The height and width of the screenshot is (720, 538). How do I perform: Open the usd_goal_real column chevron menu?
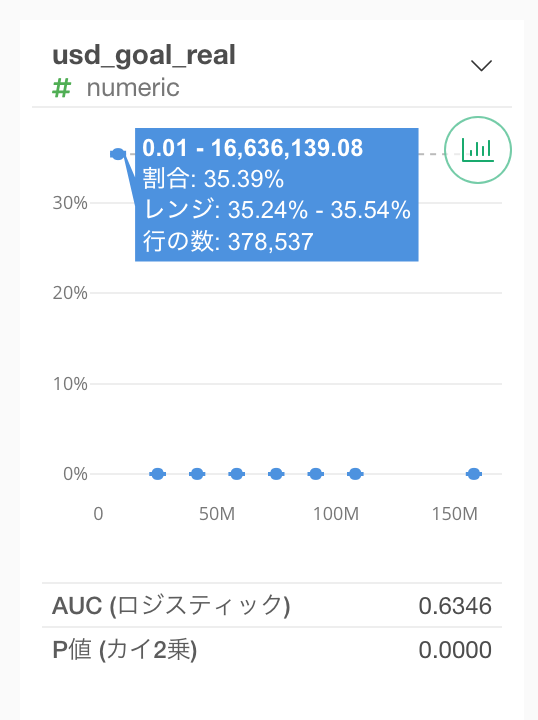[x=481, y=65]
